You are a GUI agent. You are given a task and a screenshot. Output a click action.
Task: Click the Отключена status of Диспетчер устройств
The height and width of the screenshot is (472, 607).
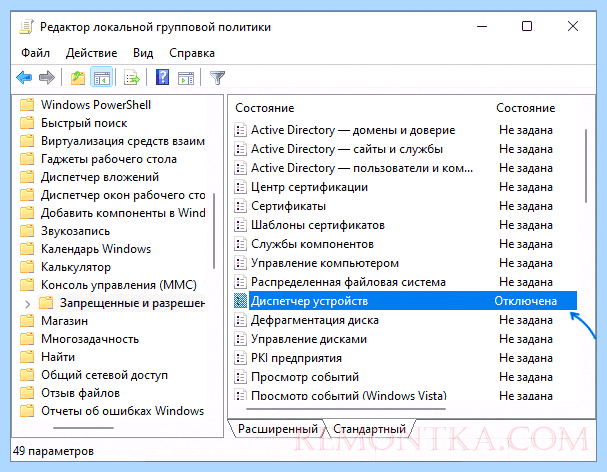525,301
